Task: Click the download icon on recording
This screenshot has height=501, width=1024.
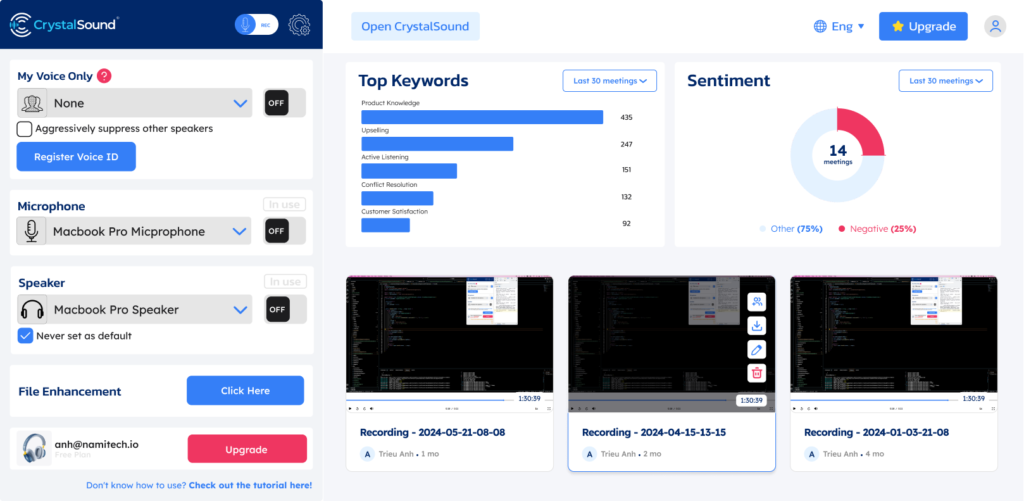Action: (757, 326)
